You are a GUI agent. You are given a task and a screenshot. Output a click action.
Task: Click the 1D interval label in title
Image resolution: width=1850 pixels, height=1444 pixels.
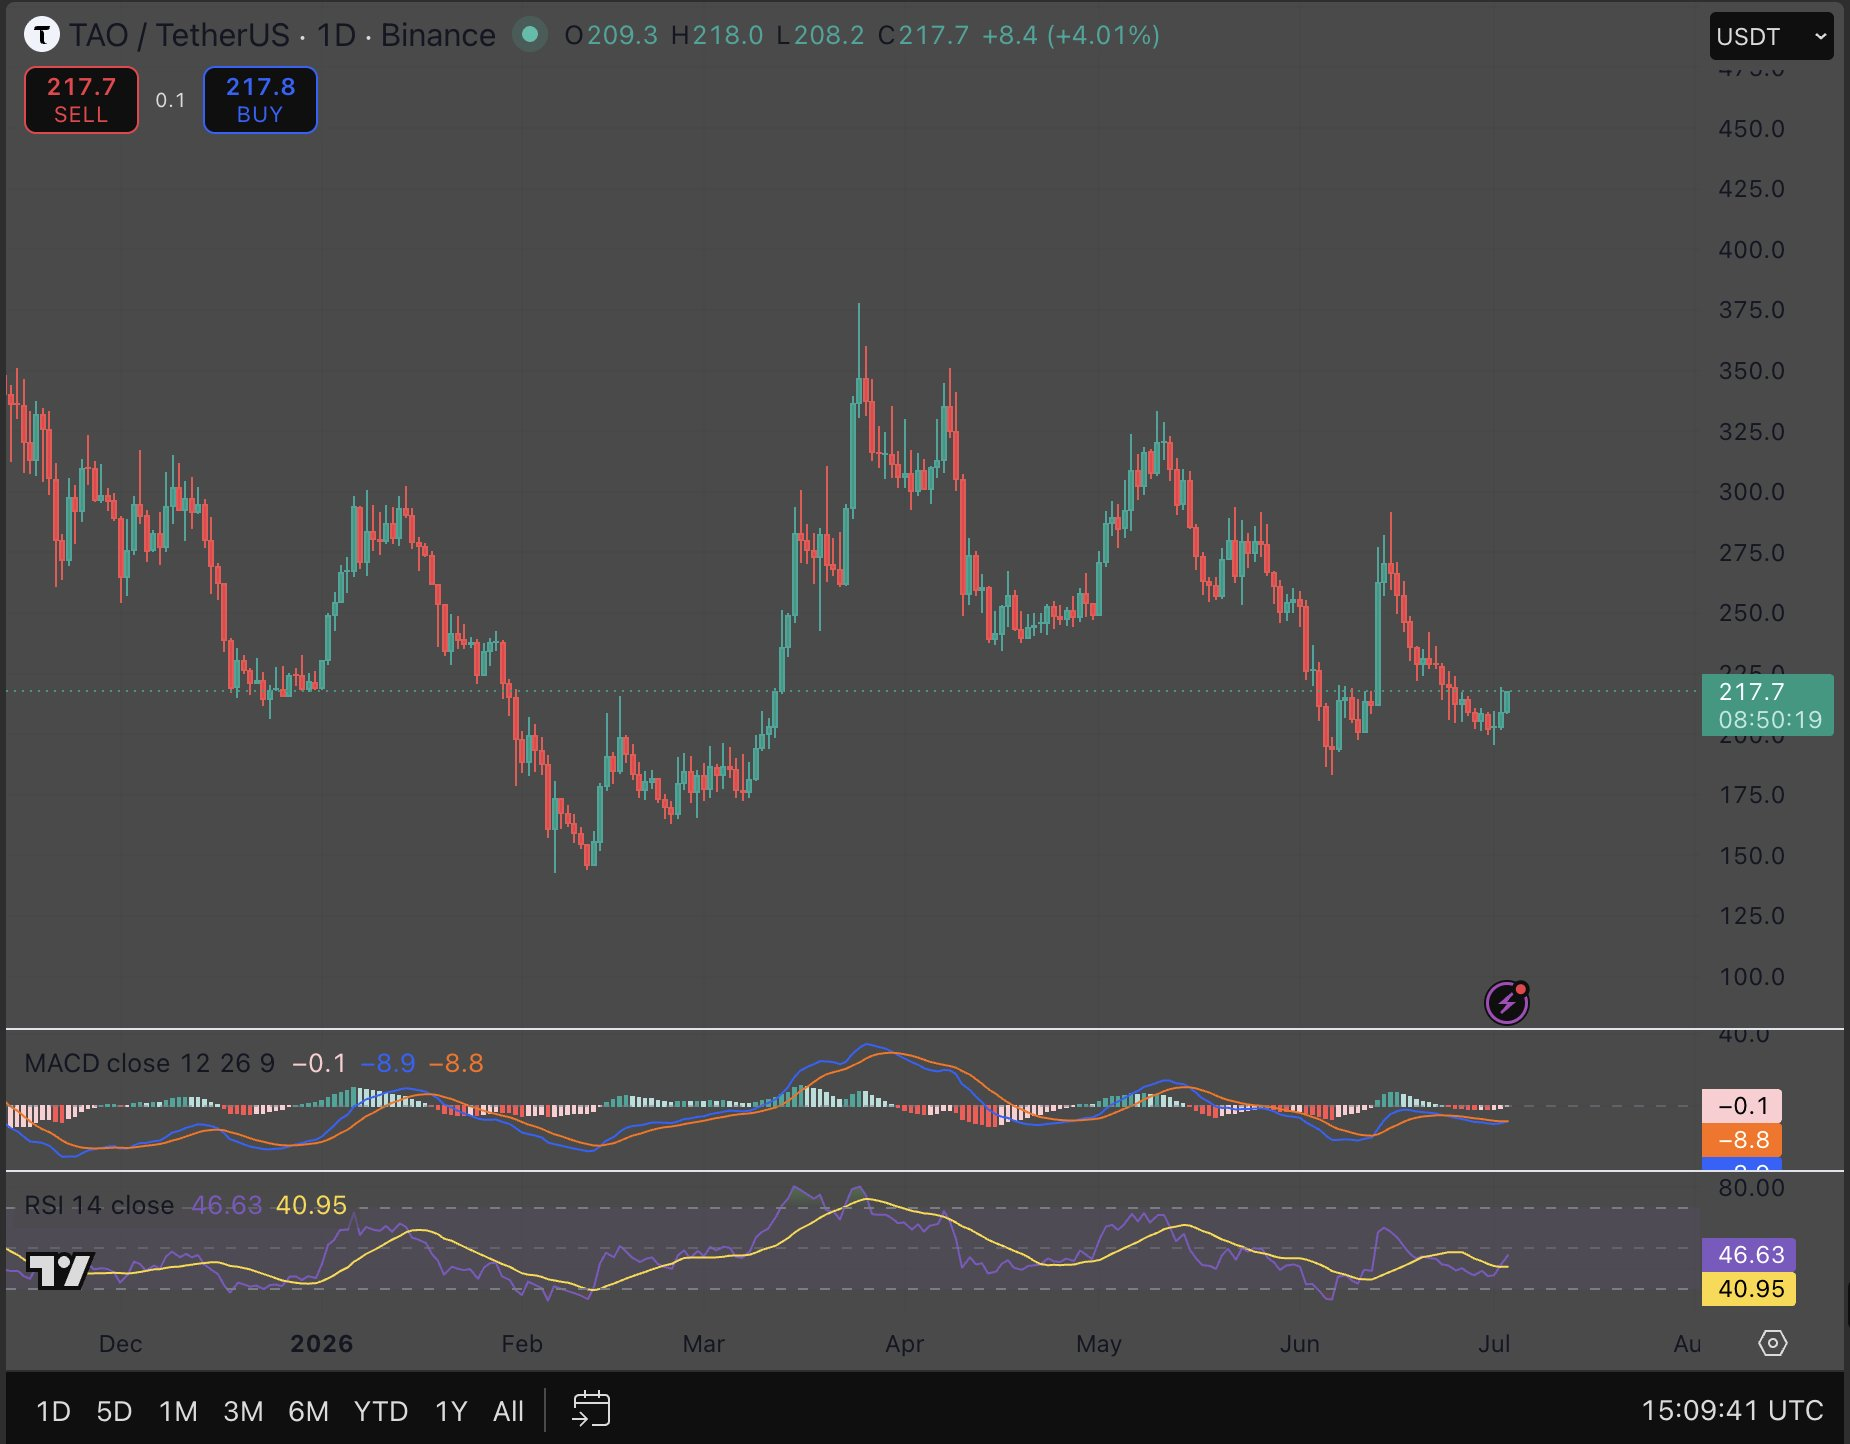[x=336, y=35]
